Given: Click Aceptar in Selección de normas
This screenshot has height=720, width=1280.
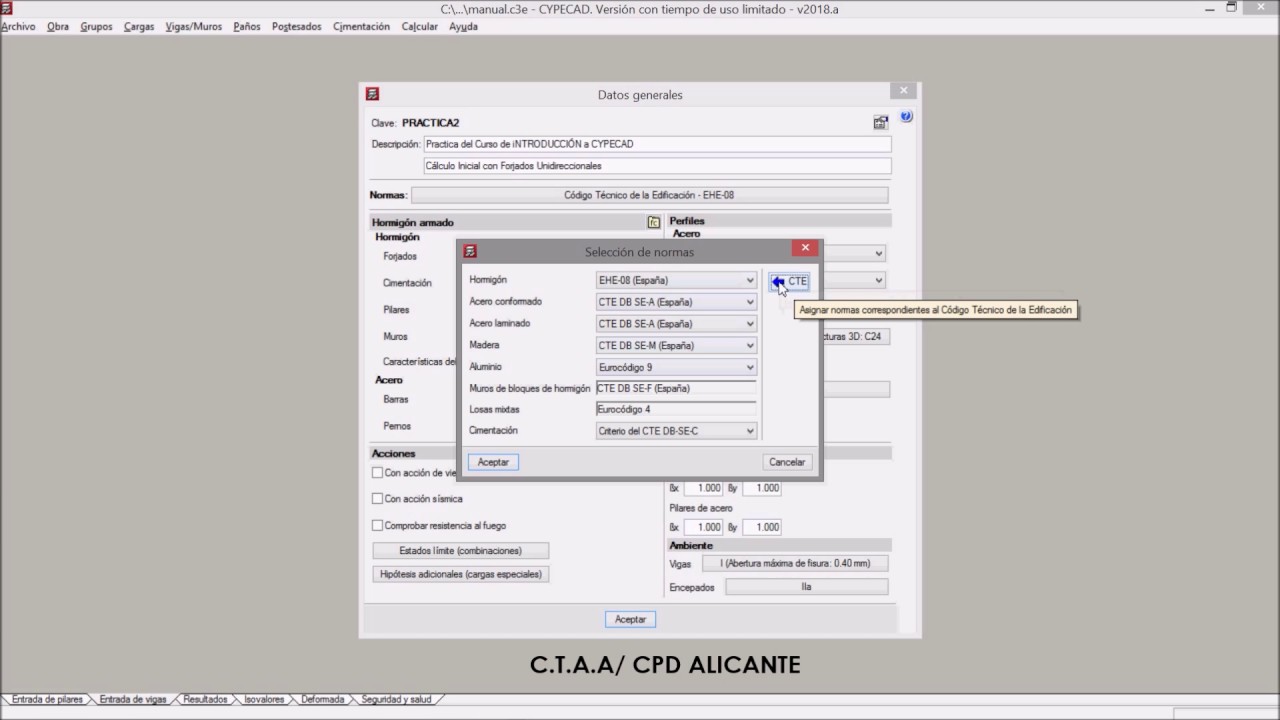Looking at the screenshot, I should (493, 462).
